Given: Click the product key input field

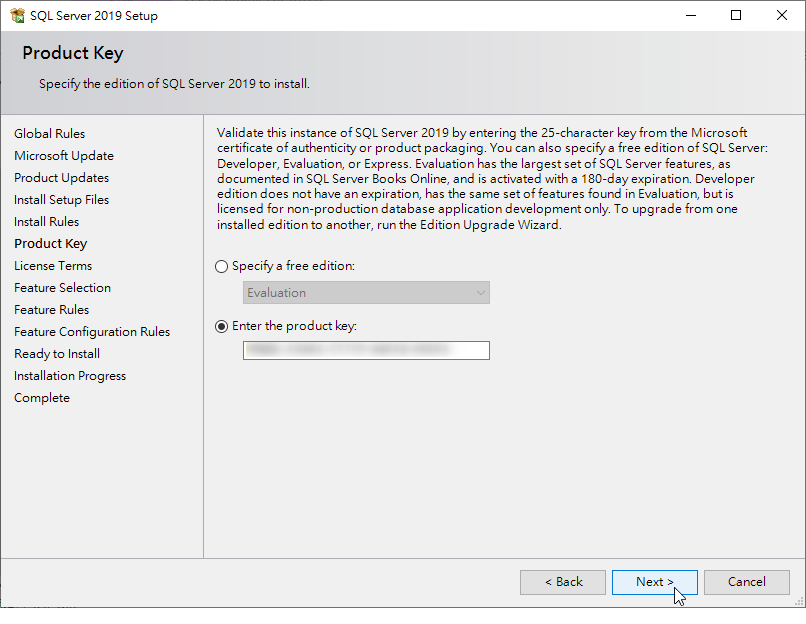Looking at the screenshot, I should (x=366, y=351).
